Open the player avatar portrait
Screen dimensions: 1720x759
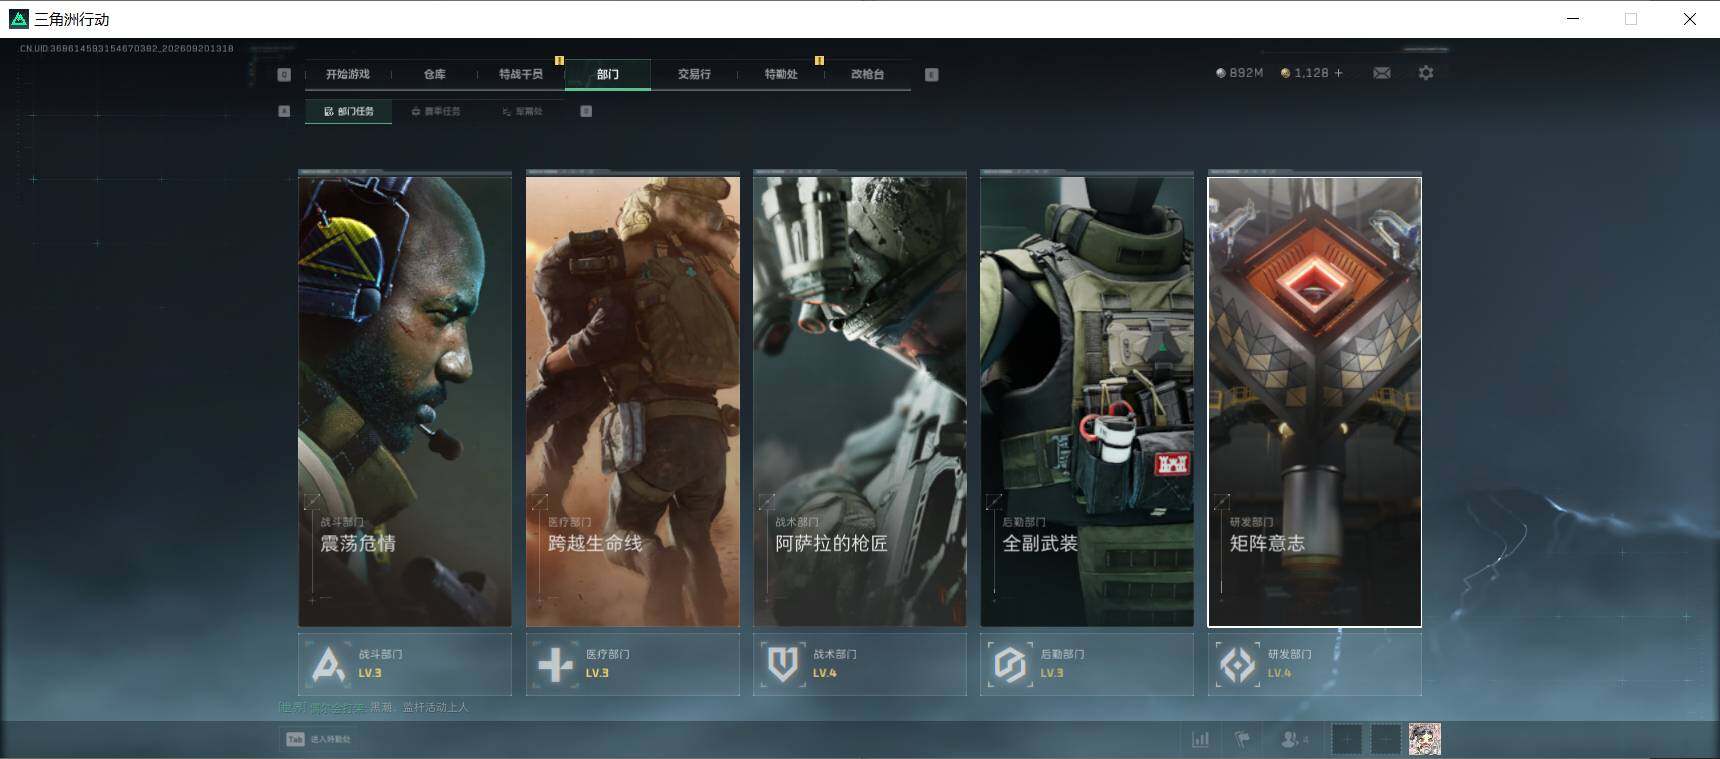click(1425, 739)
